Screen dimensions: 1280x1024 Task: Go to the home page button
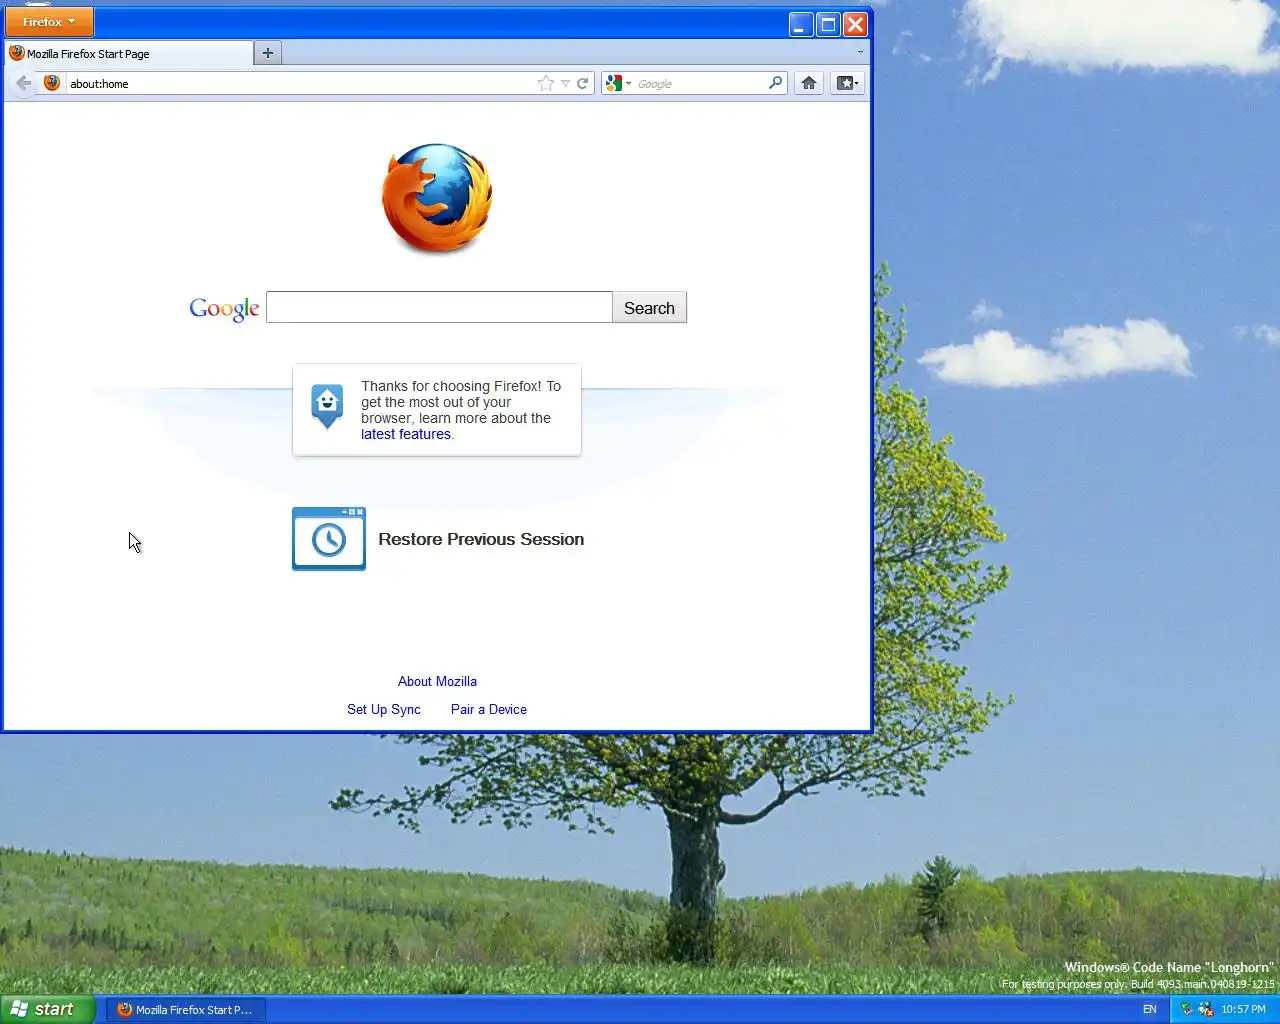point(809,83)
